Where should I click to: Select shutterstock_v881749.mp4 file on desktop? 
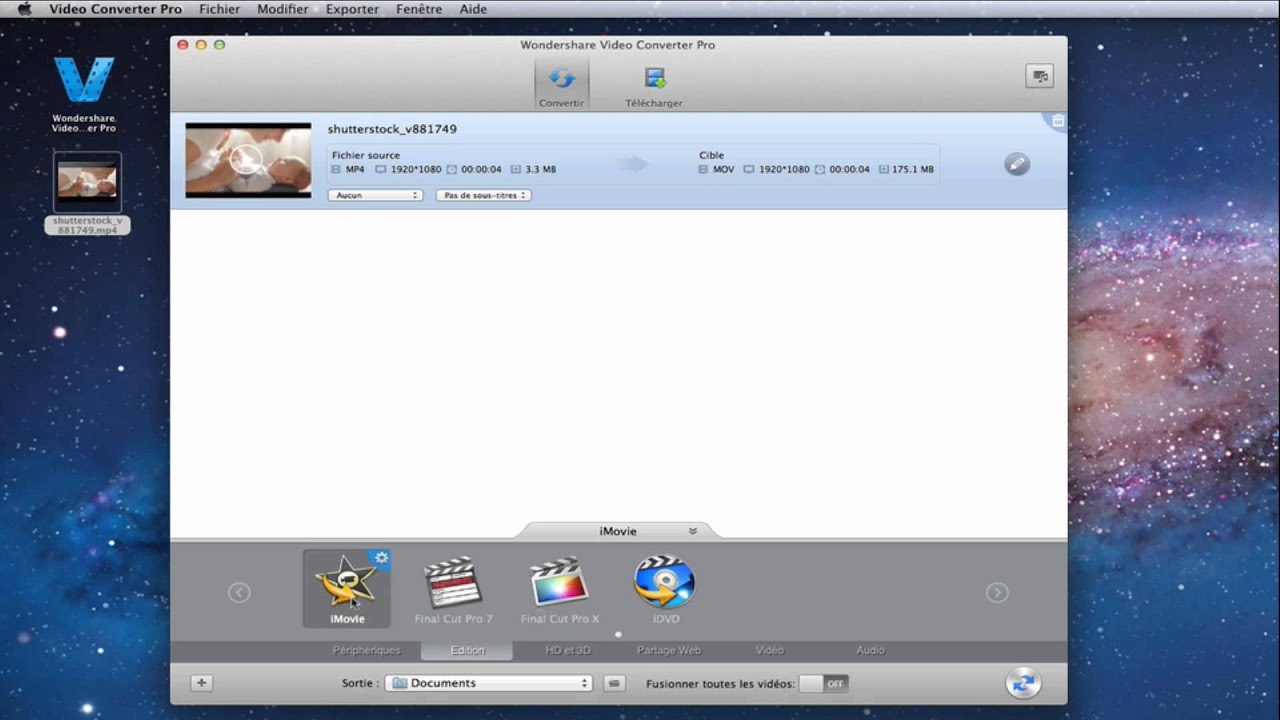[87, 194]
